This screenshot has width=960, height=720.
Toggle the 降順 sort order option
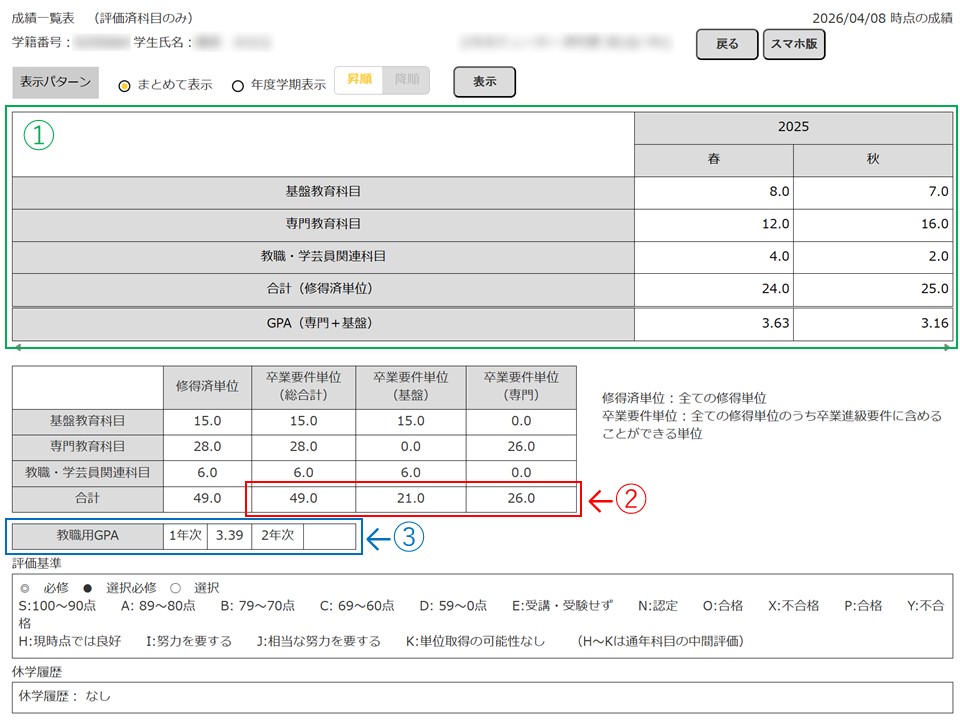(x=407, y=80)
